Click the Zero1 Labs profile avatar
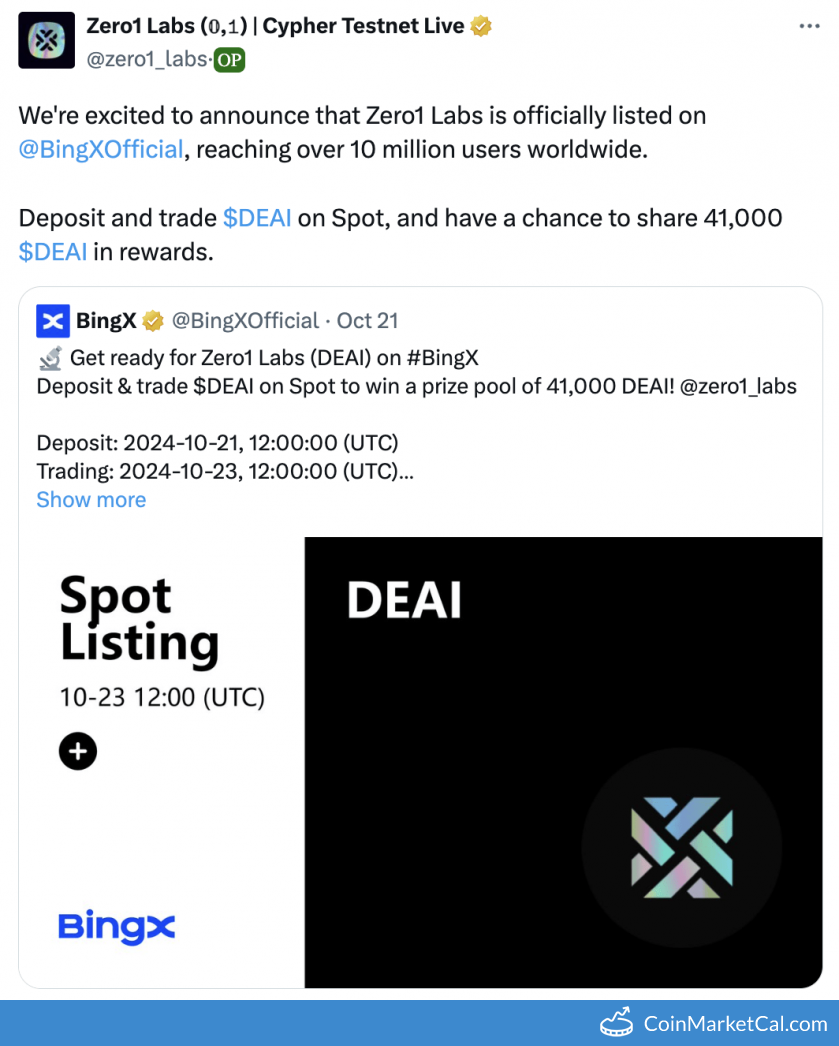Screen dimensions: 839x1046 point(47,40)
